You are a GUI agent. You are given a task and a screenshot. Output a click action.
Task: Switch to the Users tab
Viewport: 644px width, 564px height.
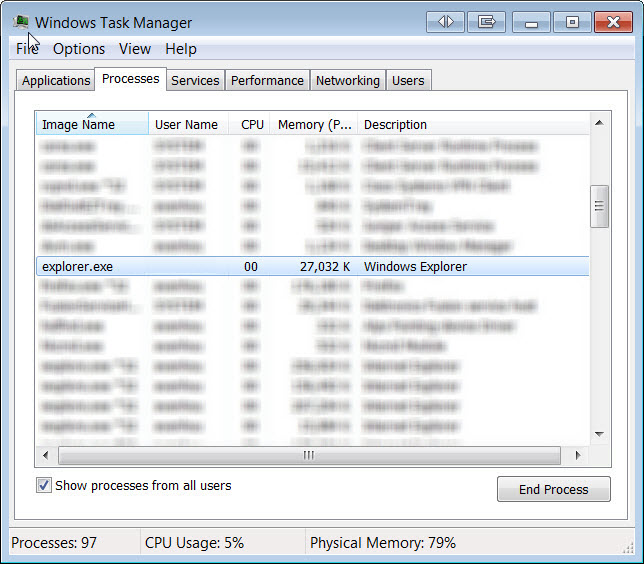pyautogui.click(x=408, y=81)
